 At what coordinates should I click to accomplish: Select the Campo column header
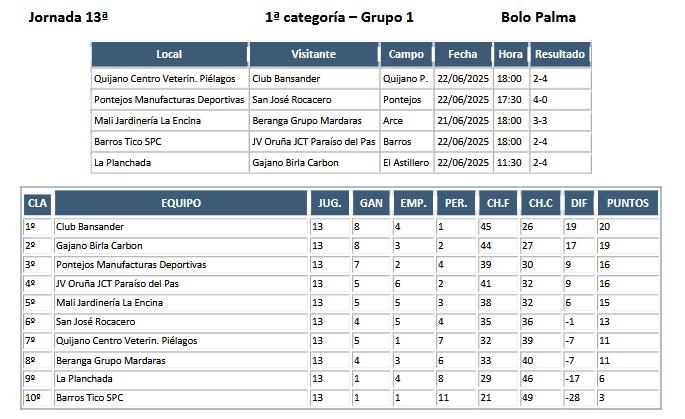(406, 54)
